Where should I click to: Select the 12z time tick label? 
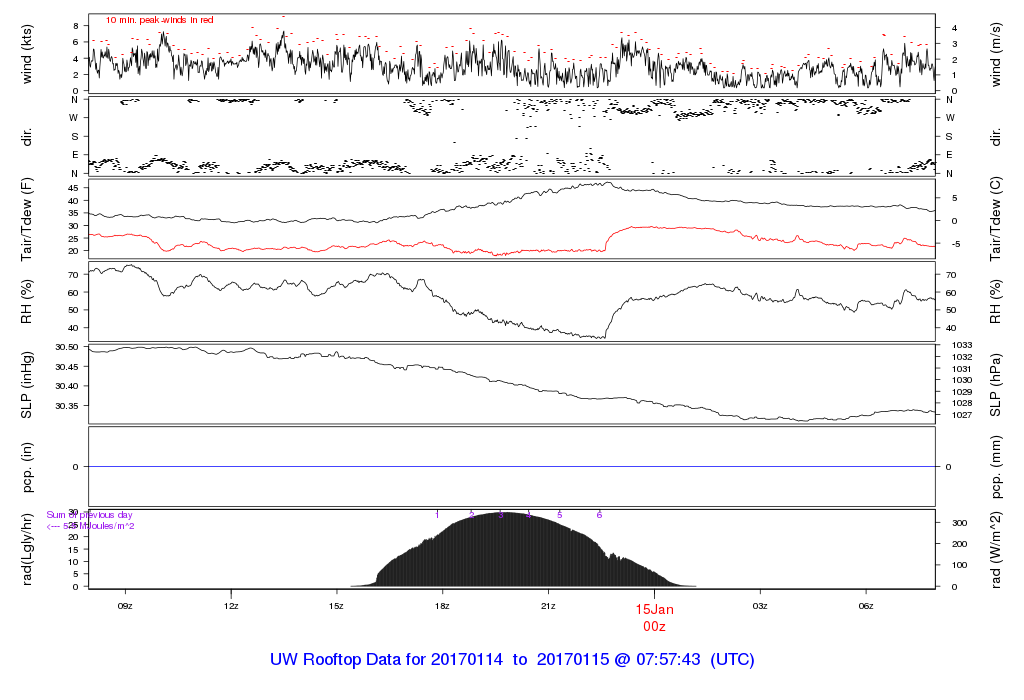pyautogui.click(x=231, y=606)
